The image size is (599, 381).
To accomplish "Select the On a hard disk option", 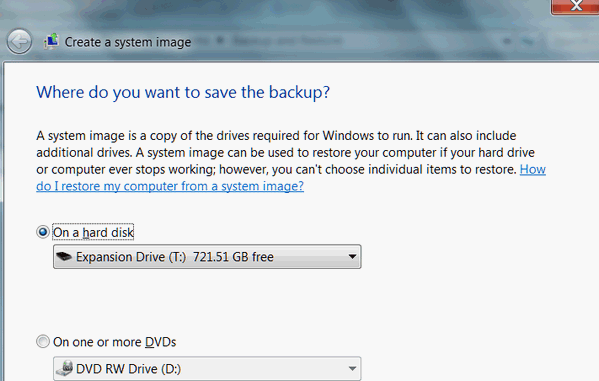I will (x=43, y=232).
